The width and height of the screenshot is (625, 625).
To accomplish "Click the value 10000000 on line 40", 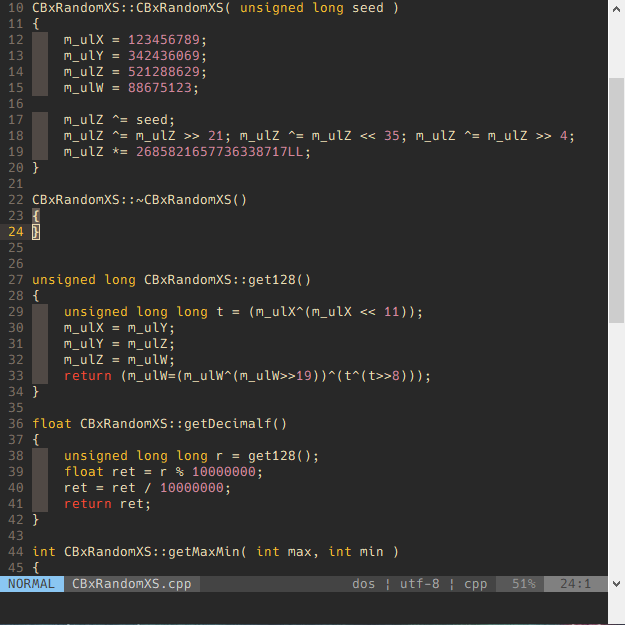I will (192, 487).
